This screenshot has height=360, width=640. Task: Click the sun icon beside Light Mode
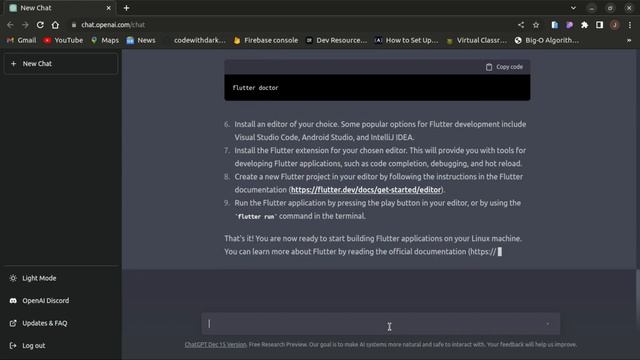13,278
